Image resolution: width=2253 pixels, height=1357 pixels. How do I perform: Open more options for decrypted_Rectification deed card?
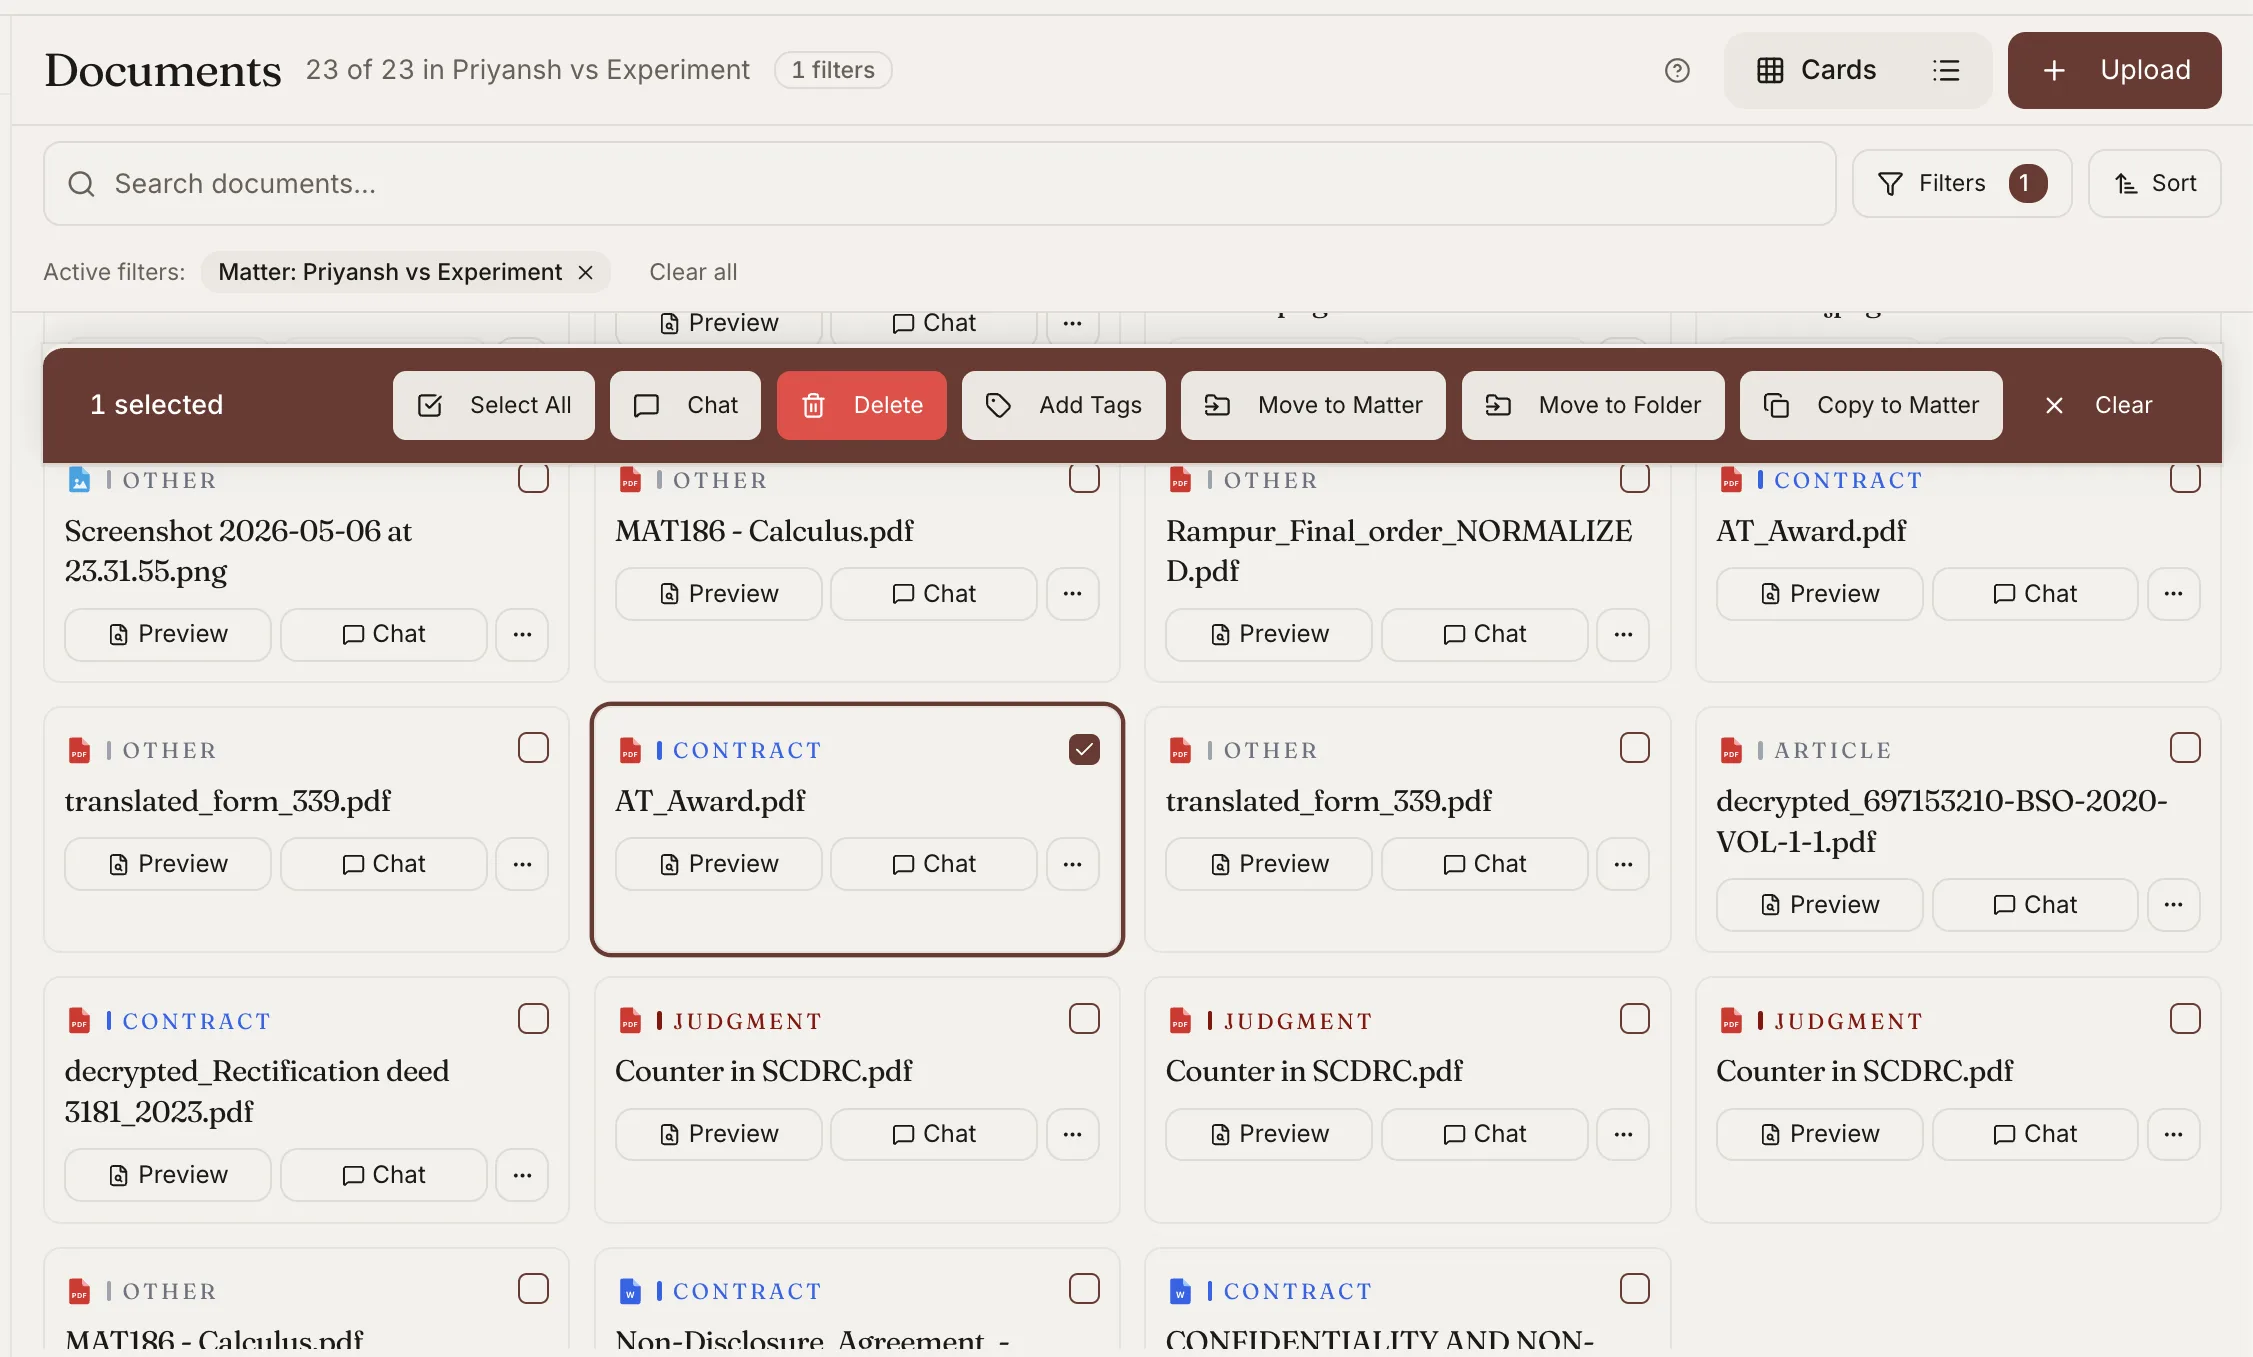click(522, 1175)
